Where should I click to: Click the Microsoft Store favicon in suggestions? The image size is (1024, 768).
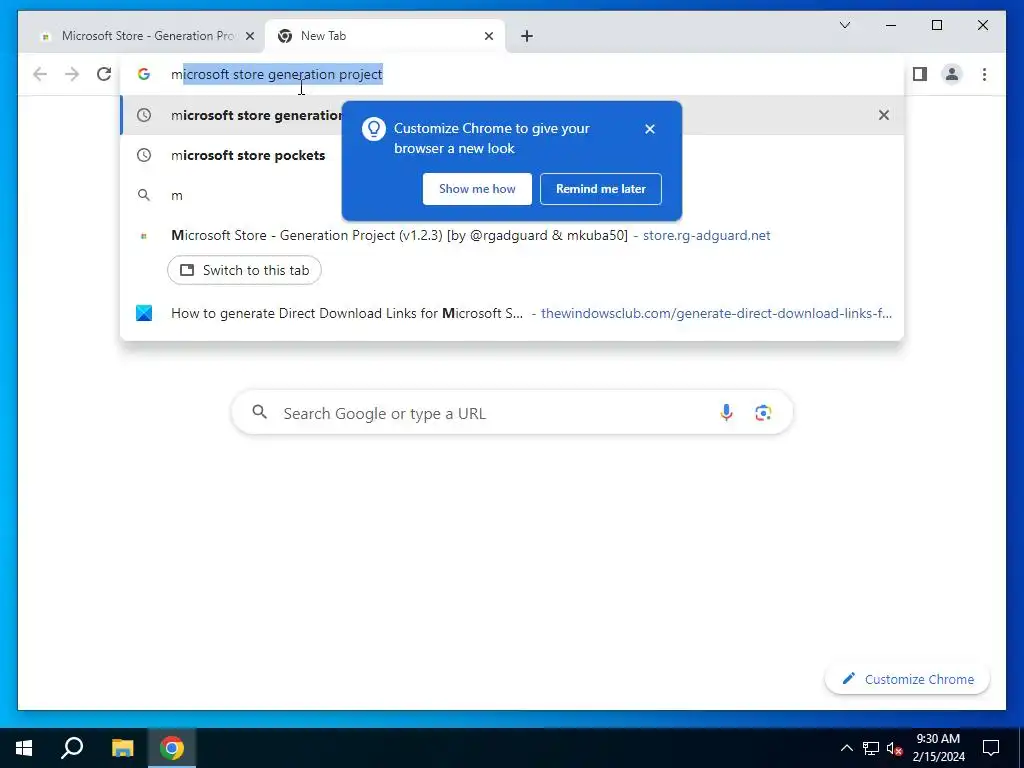point(144,235)
